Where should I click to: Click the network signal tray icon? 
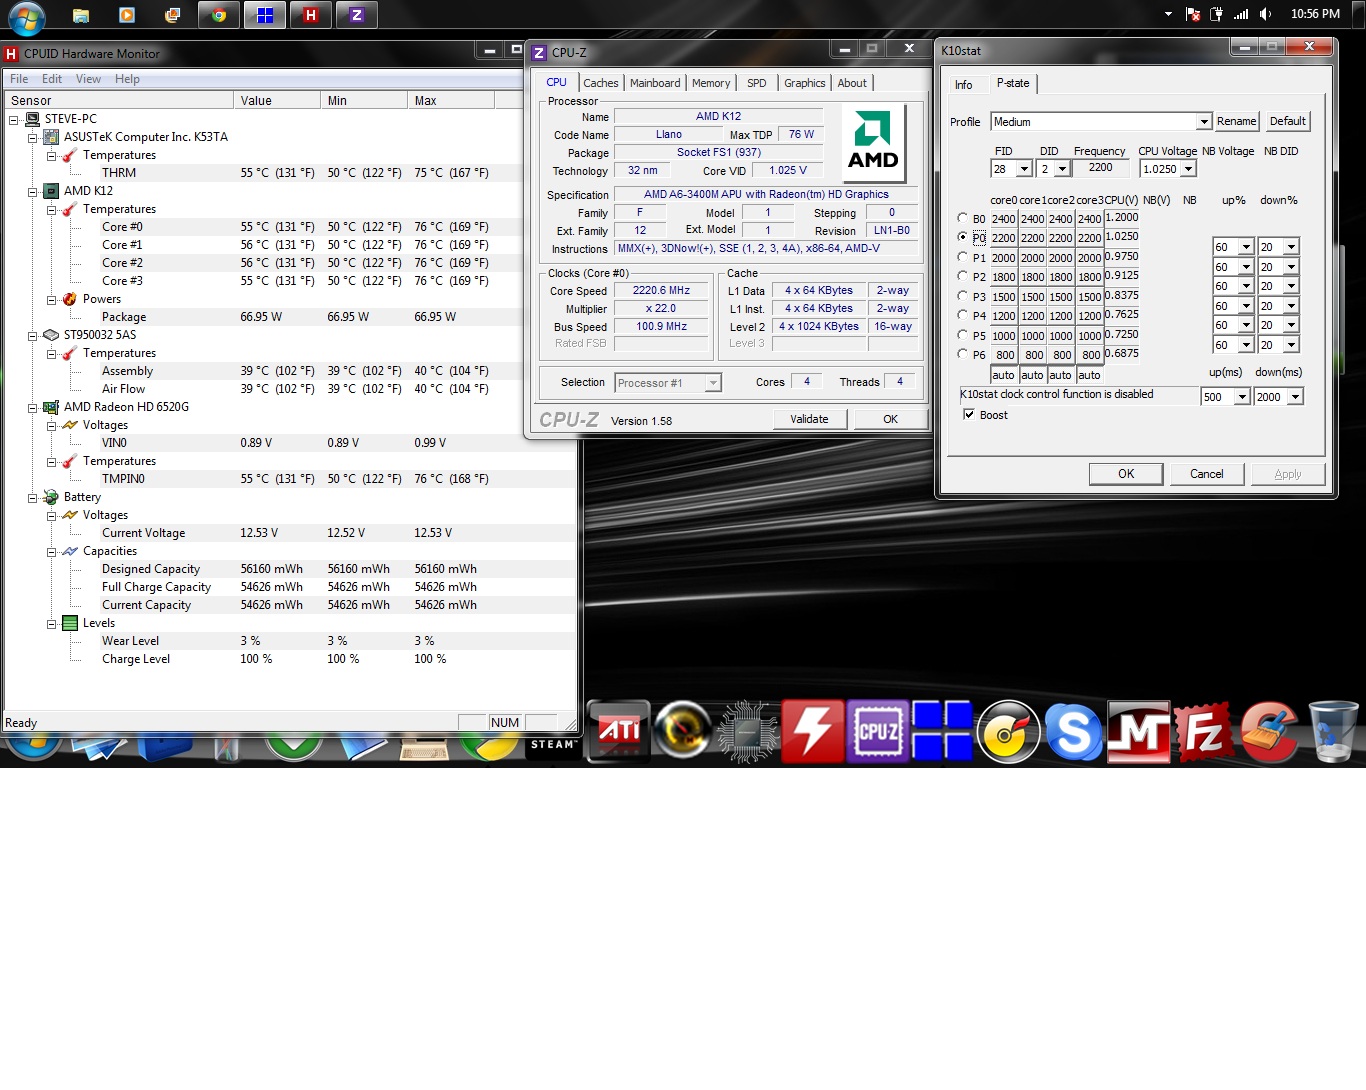[x=1241, y=14]
